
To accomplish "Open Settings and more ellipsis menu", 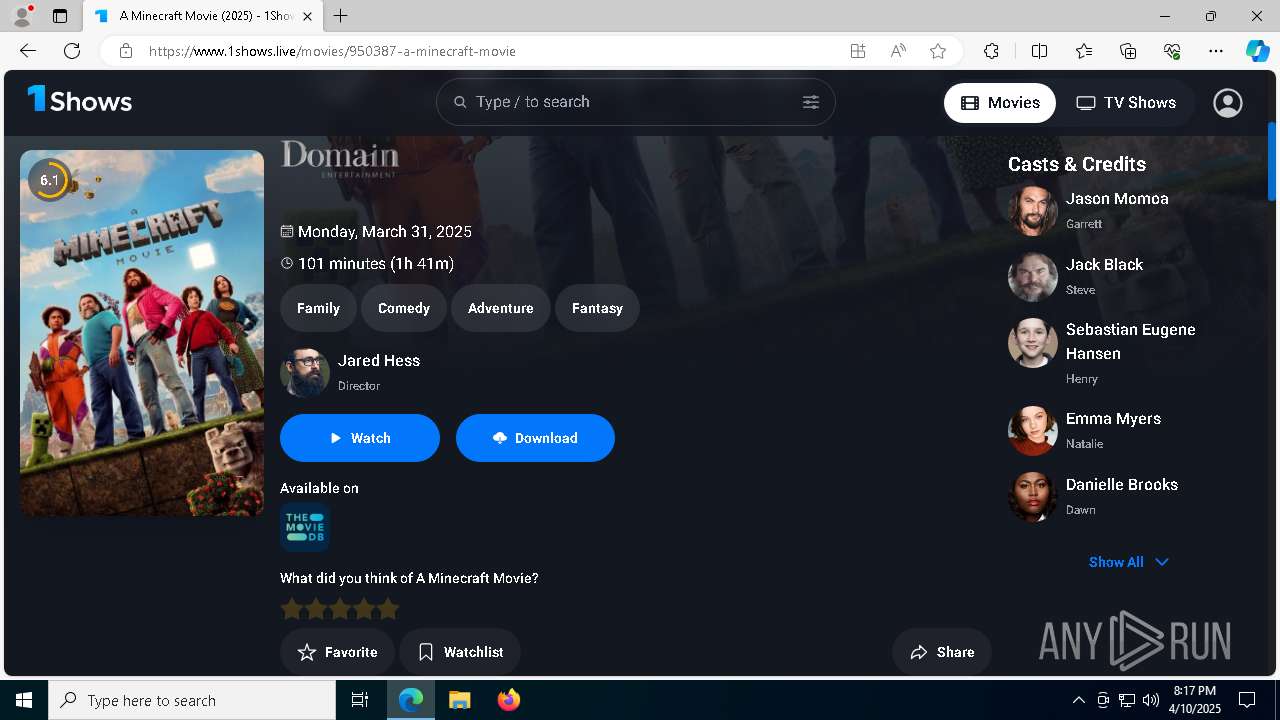I will click(1216, 51).
